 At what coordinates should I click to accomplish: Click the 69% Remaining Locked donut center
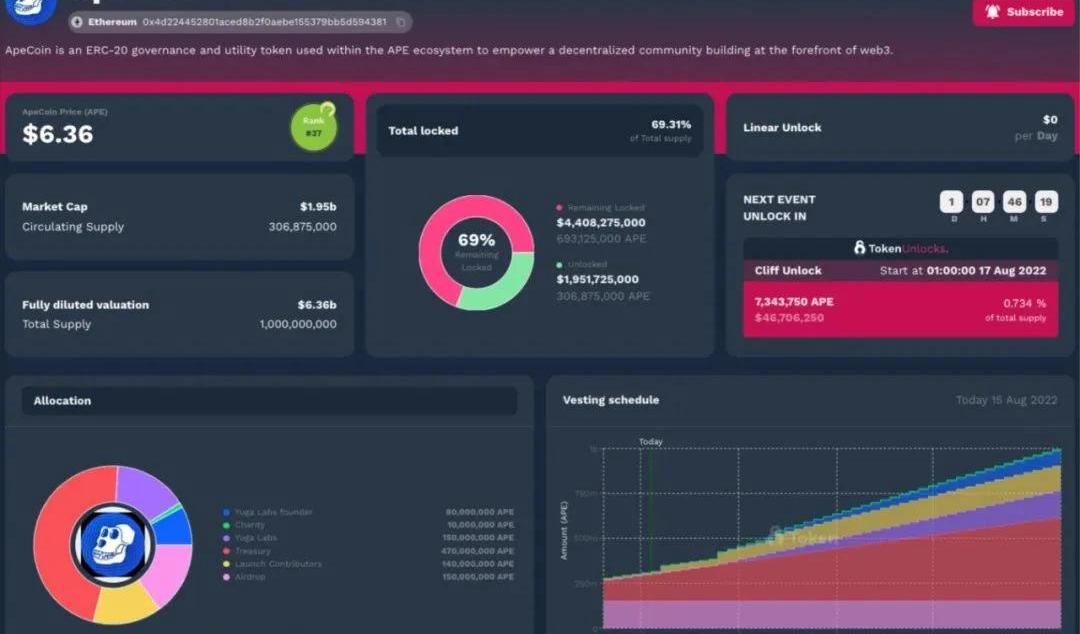click(x=477, y=252)
